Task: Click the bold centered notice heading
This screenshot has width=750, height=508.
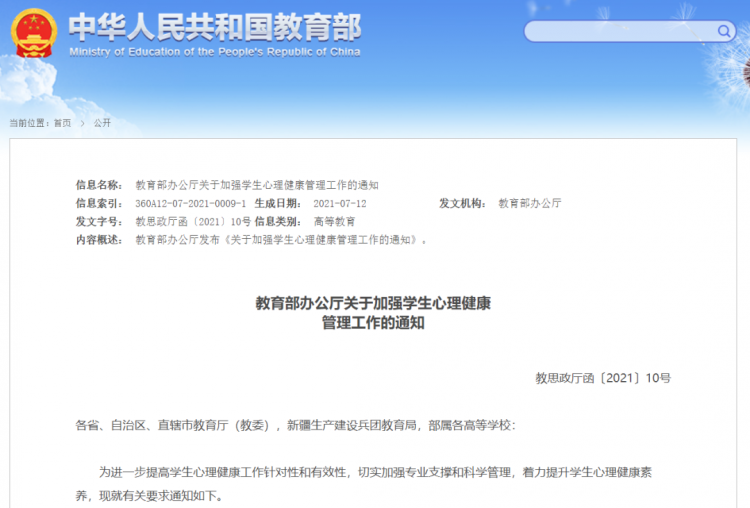Action: [373, 313]
